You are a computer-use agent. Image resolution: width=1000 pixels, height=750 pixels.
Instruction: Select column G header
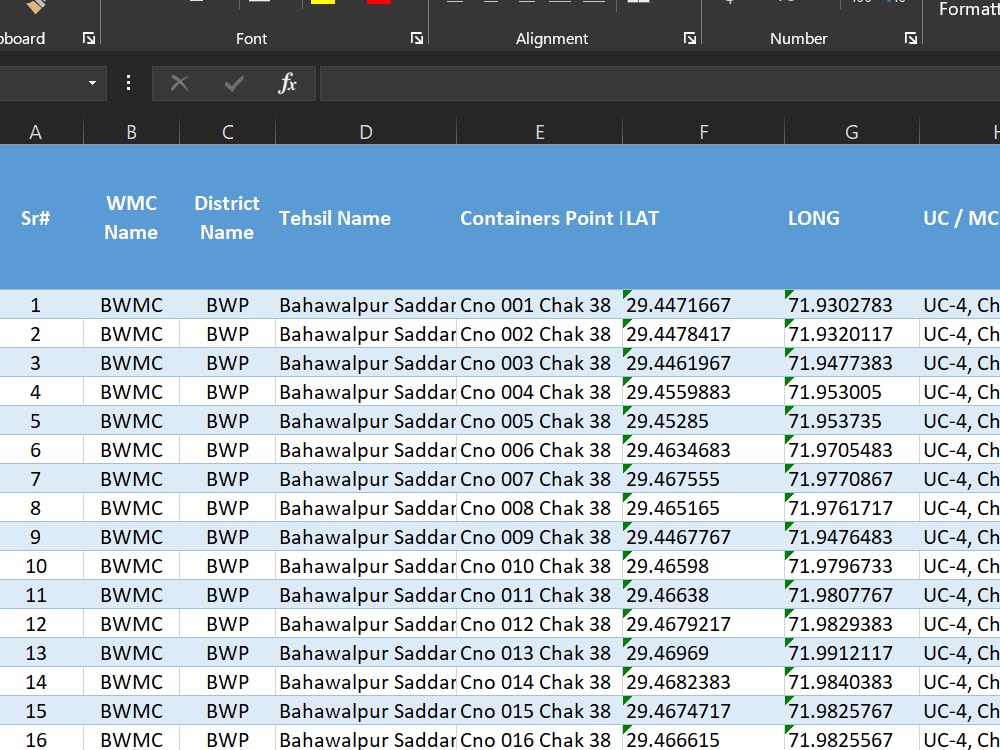(852, 133)
